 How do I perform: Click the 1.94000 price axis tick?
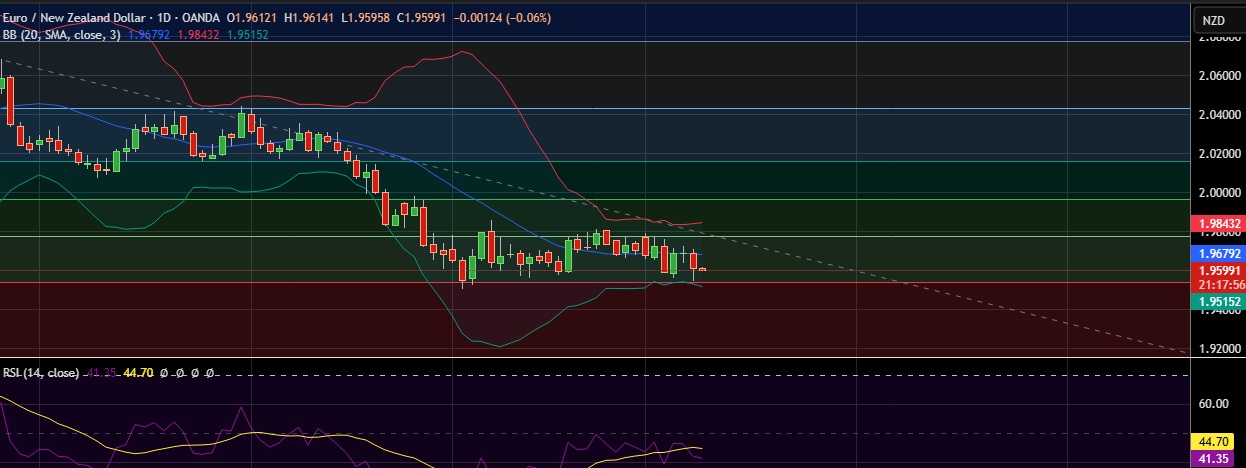[x=1220, y=310]
